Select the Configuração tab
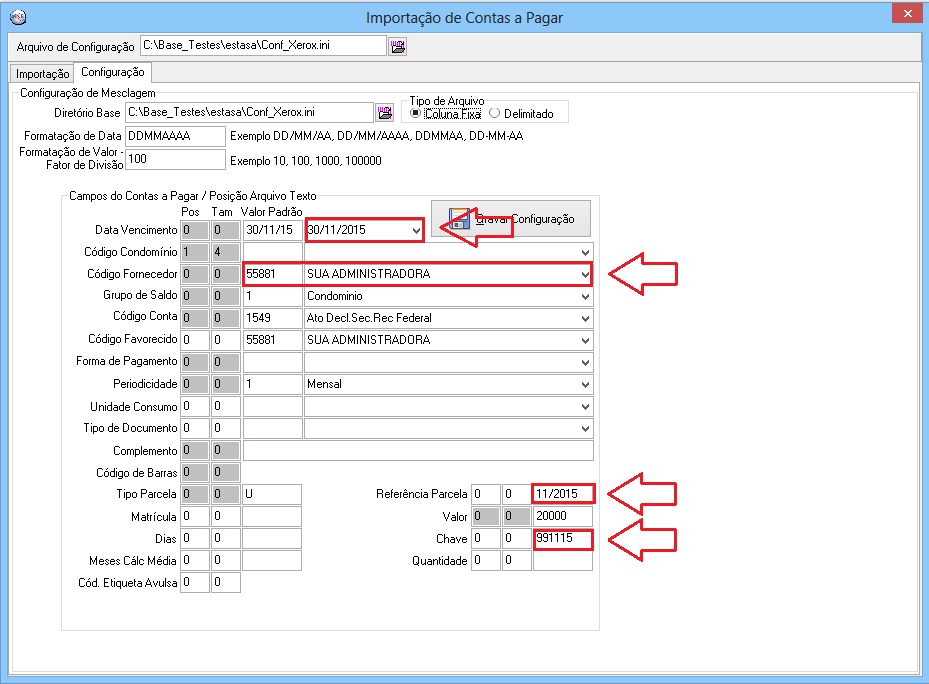Screen dimensions: 929x684 pos(112,72)
